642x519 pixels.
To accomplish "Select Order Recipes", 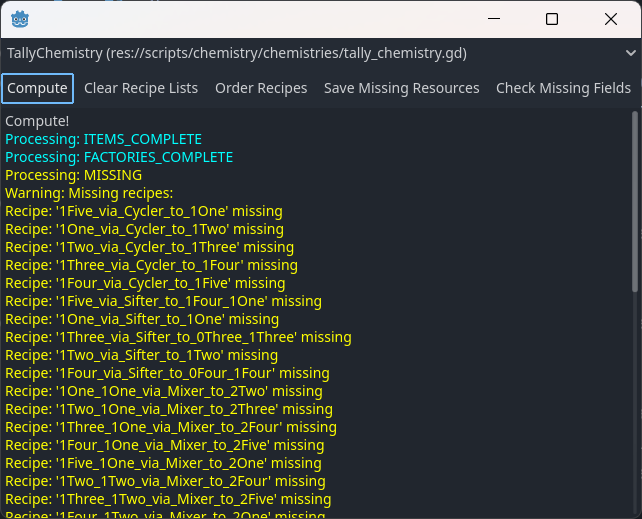I will [261, 88].
